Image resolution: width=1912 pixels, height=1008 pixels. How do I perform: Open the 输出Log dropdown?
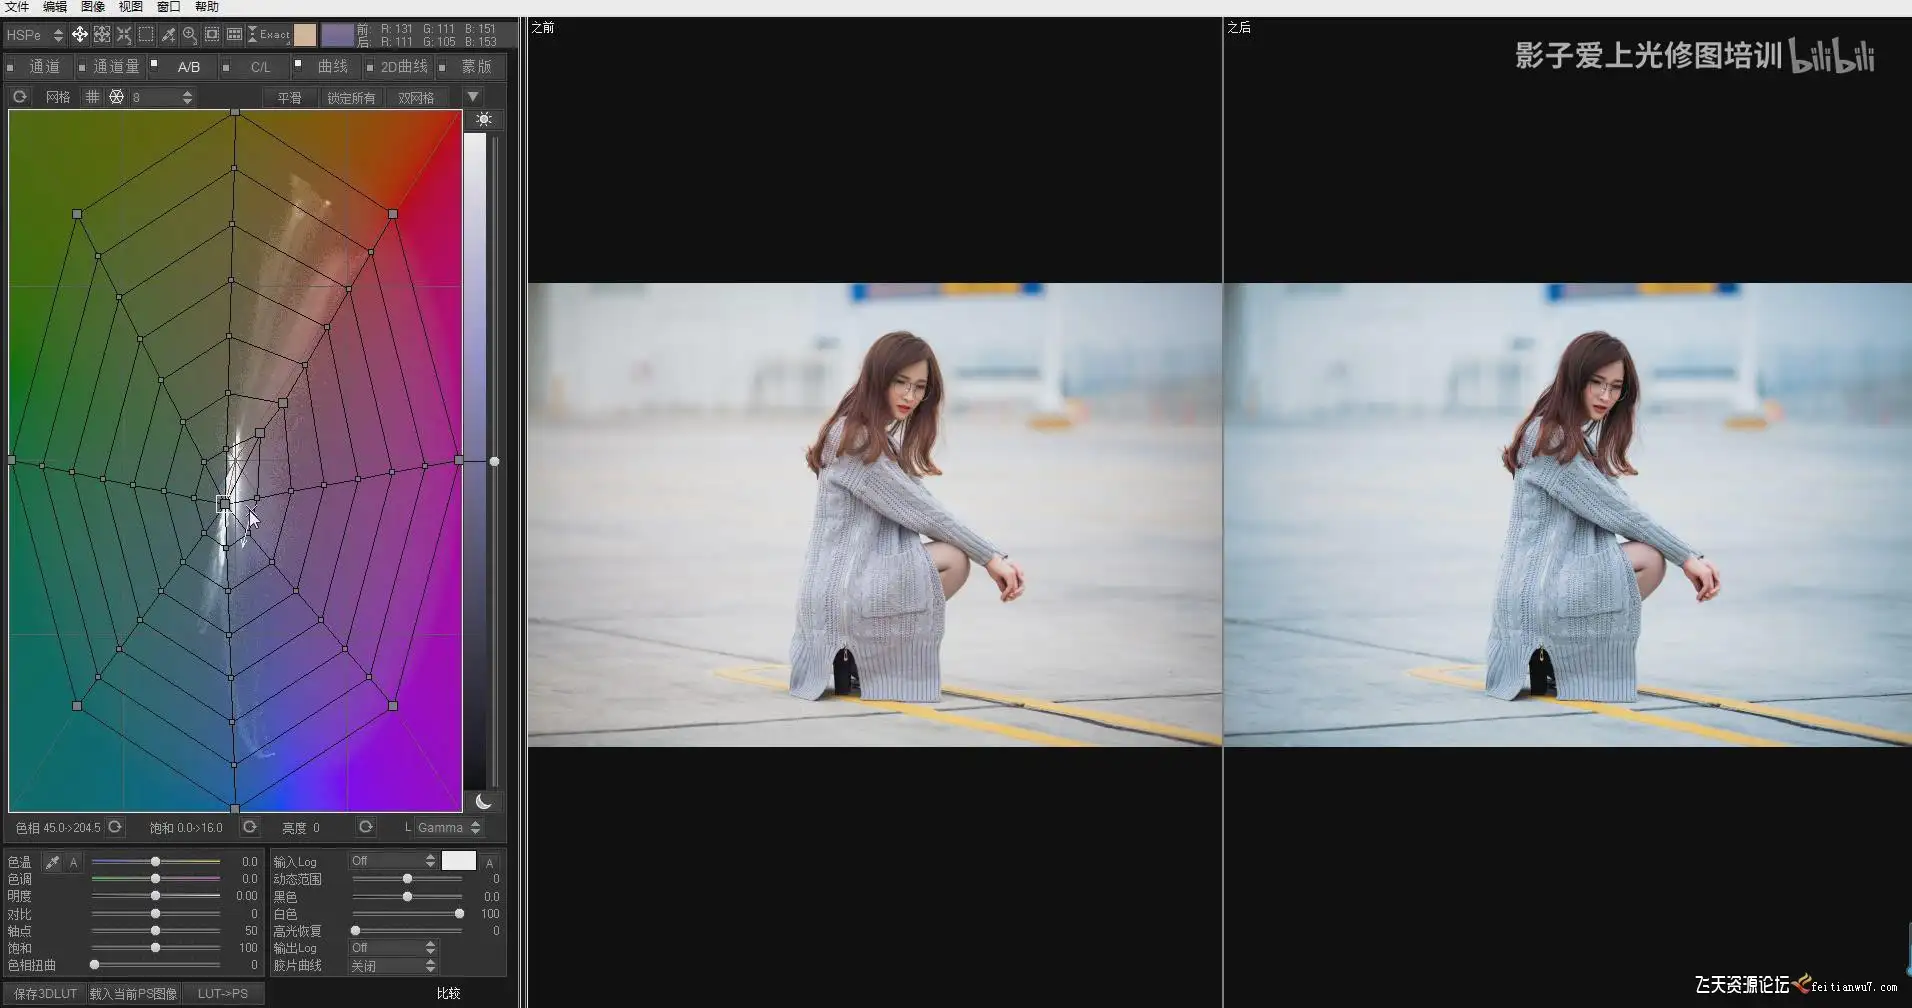pyautogui.click(x=393, y=948)
